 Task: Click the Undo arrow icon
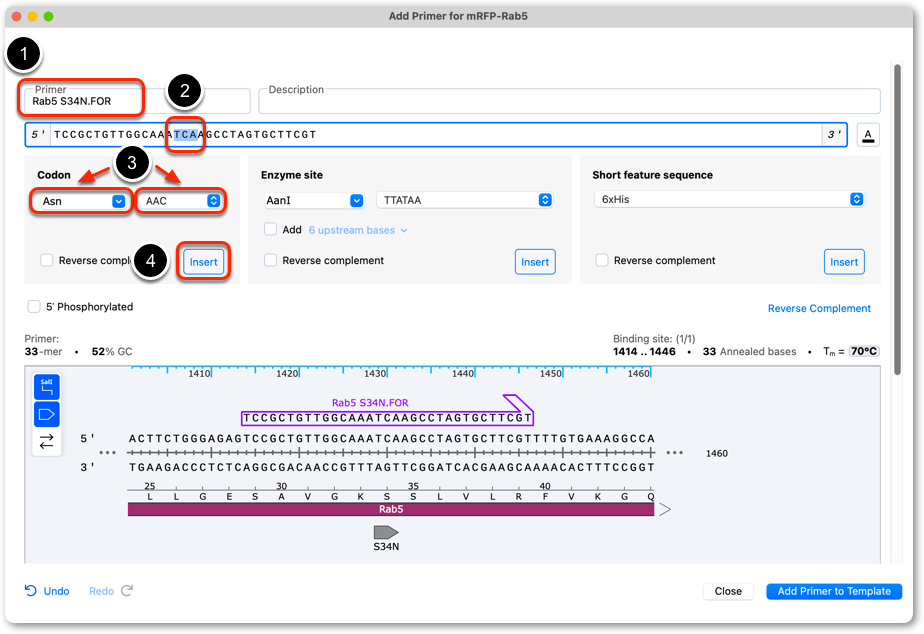tap(31, 590)
